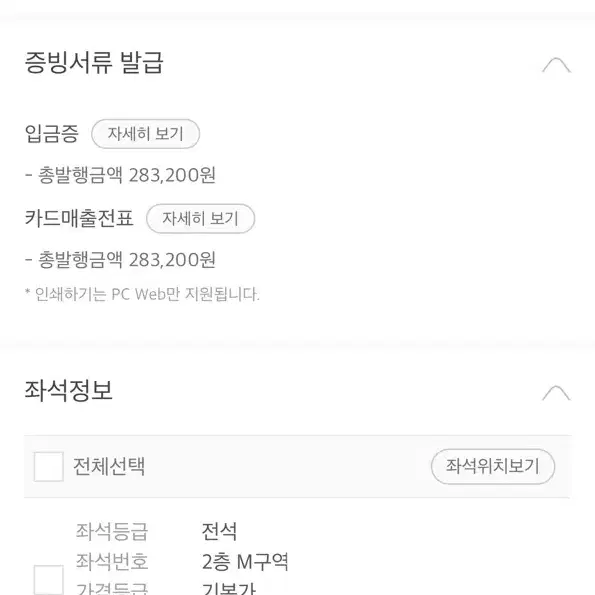Open 자세히 보기 for 카드매출전표
The width and height of the screenshot is (595, 595).
pos(200,219)
